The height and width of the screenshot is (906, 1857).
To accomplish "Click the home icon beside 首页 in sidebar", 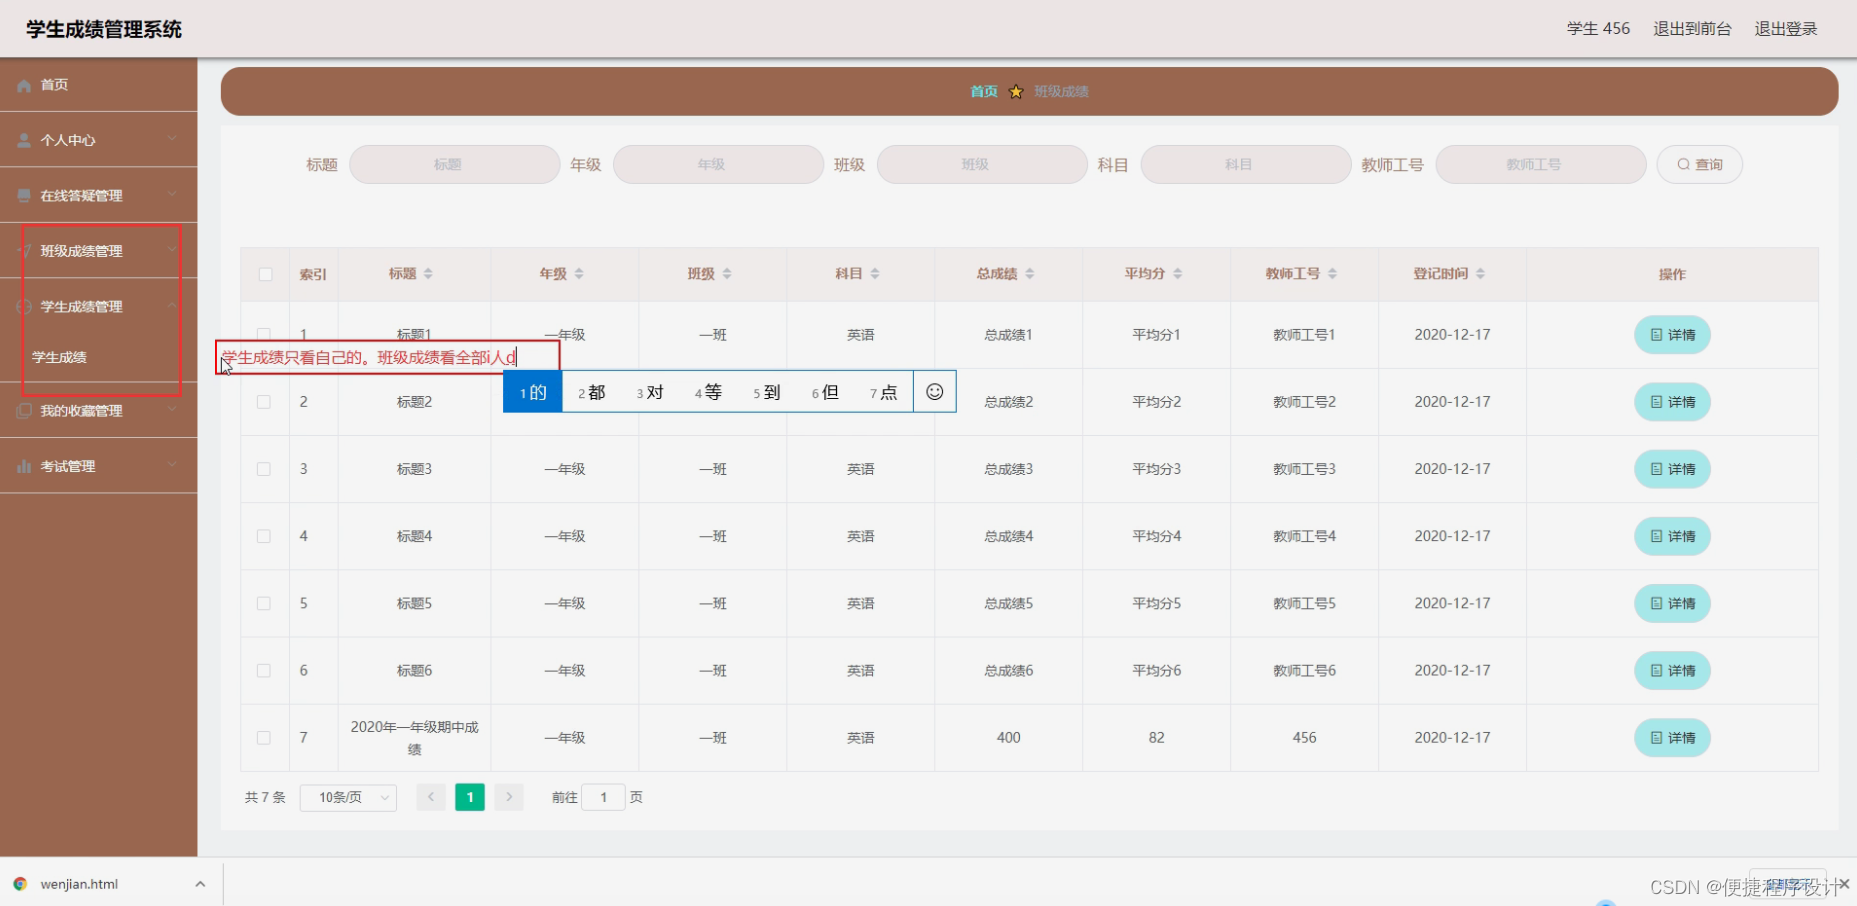I will point(24,86).
